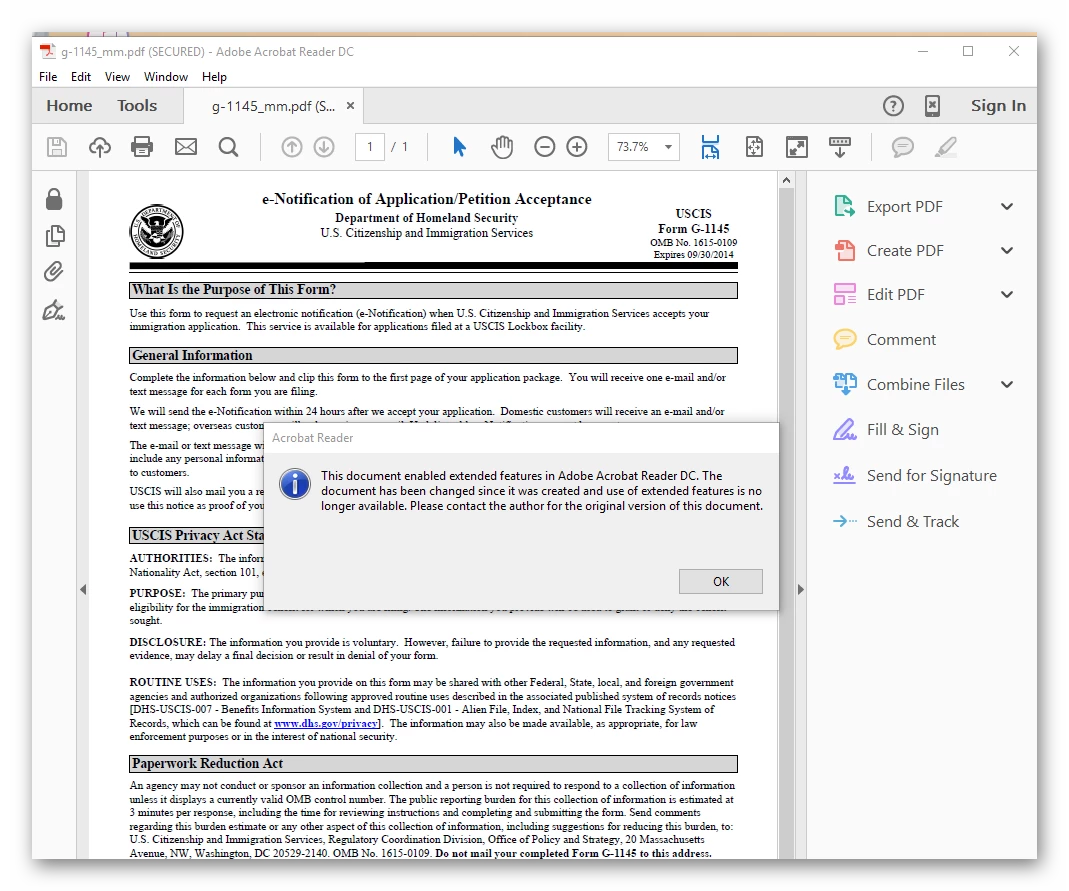Collapse the right tools pane arrow
Image resolution: width=1069 pixels, height=891 pixels.
(x=801, y=590)
